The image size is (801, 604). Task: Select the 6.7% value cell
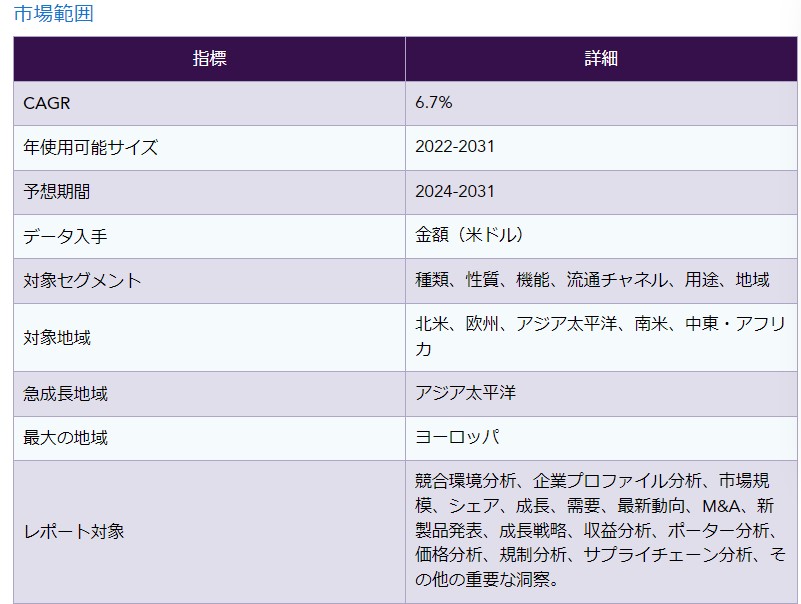coord(601,103)
